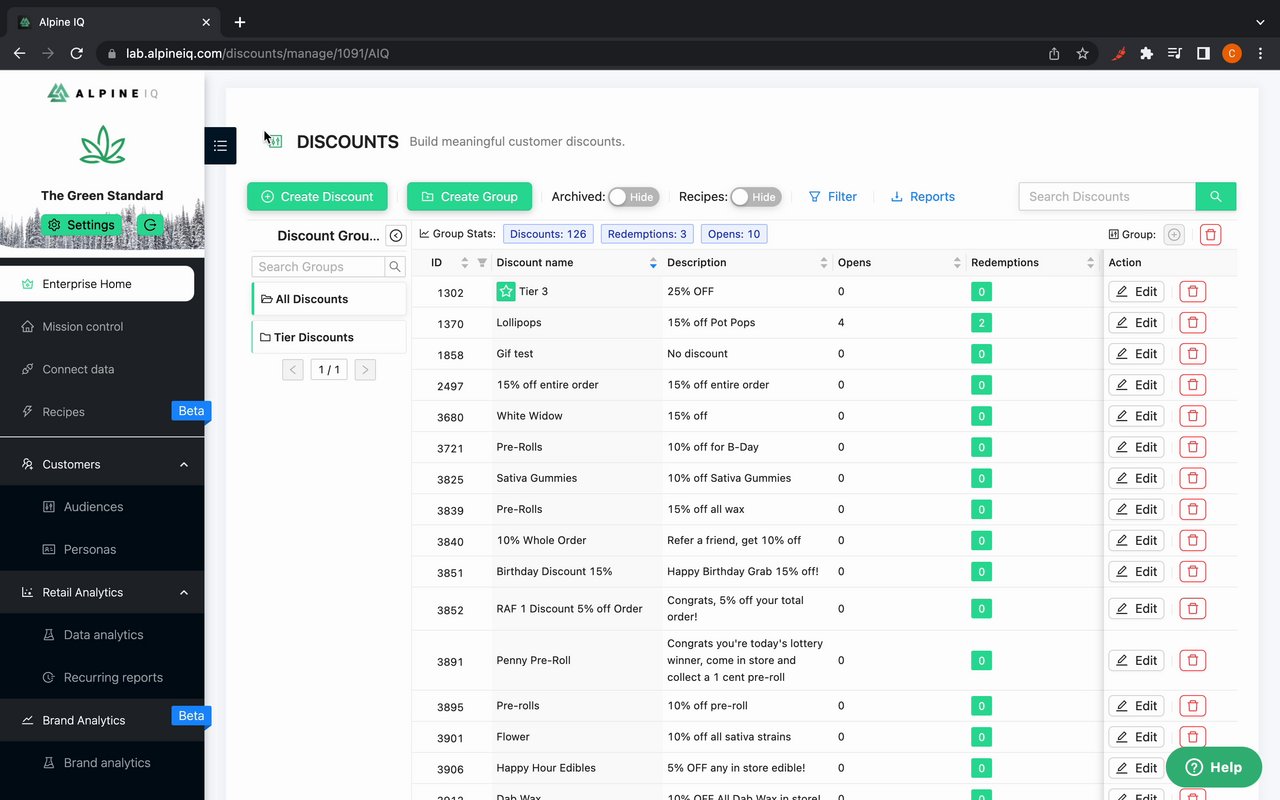
Task: Sort by the ID column arrows
Action: (x=464, y=263)
